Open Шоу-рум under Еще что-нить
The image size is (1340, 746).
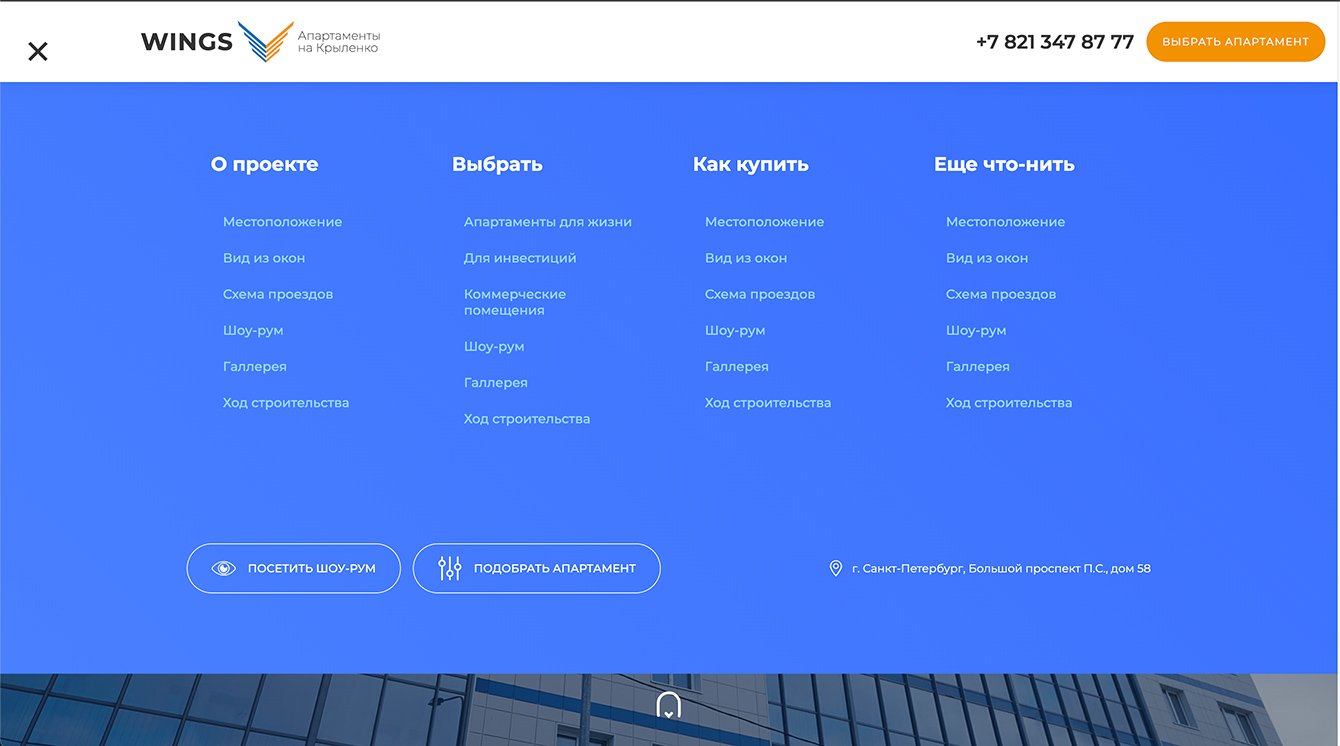click(976, 330)
